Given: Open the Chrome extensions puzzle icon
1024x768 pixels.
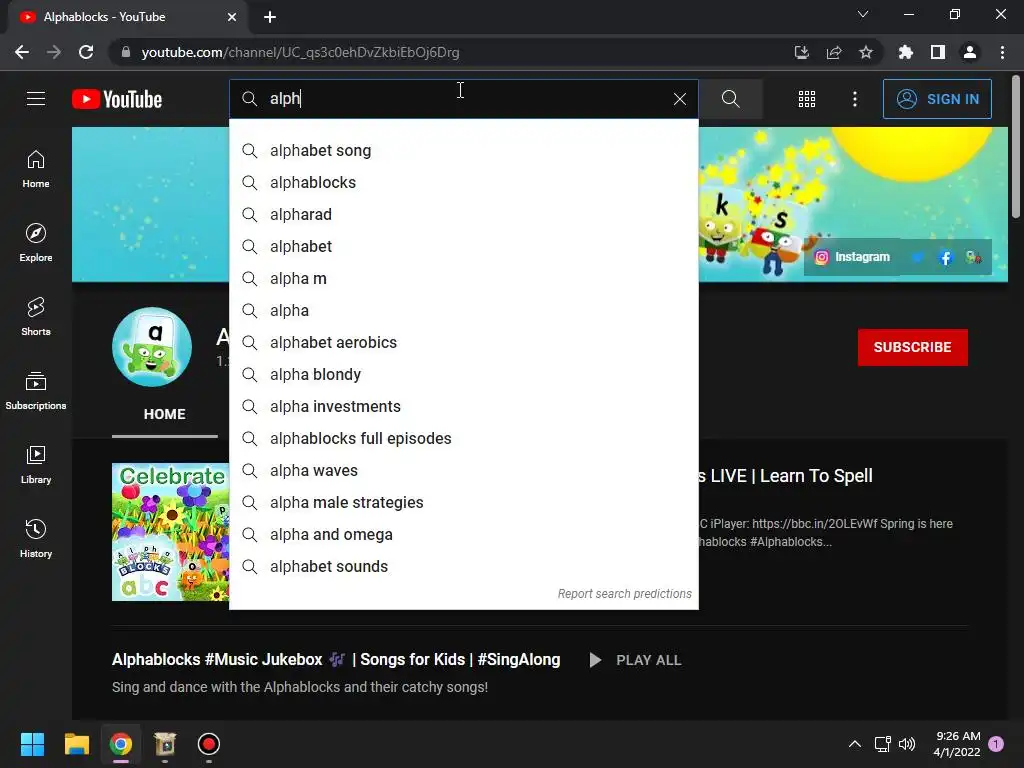Looking at the screenshot, I should click(906, 52).
